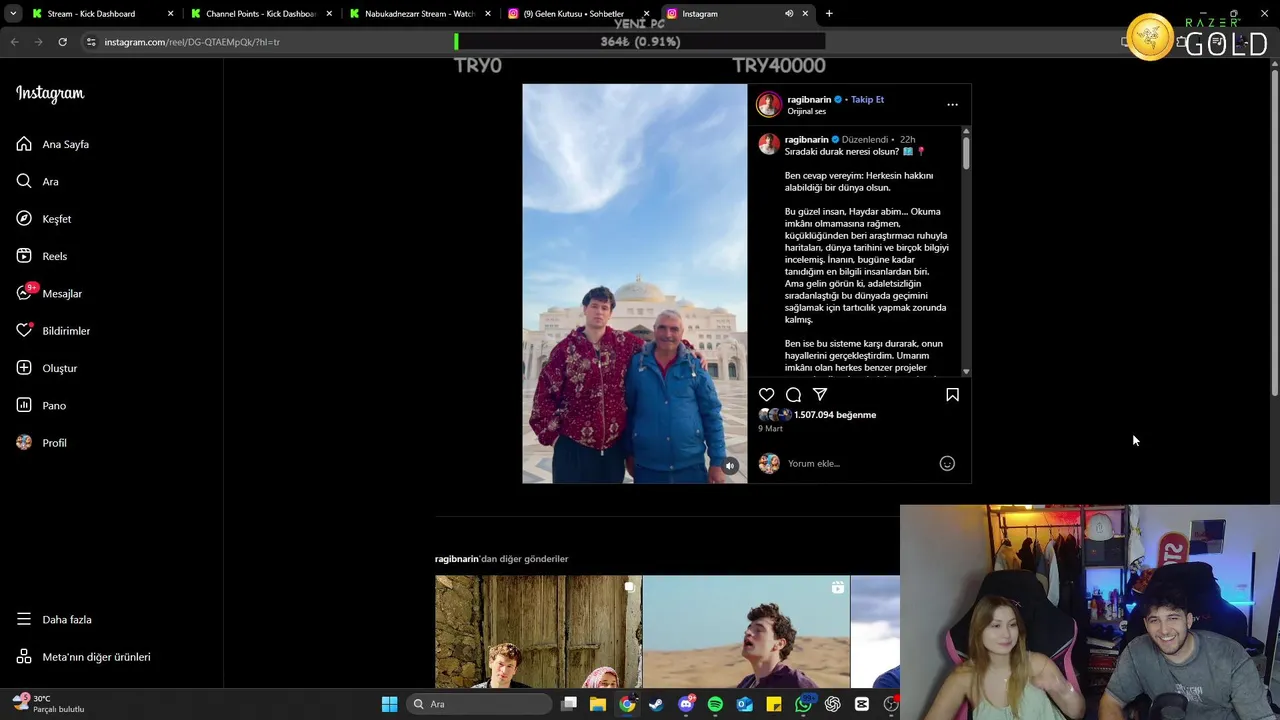1280x720 pixels.
Task: Open the ragibnarin username in the post header
Action: coord(810,99)
